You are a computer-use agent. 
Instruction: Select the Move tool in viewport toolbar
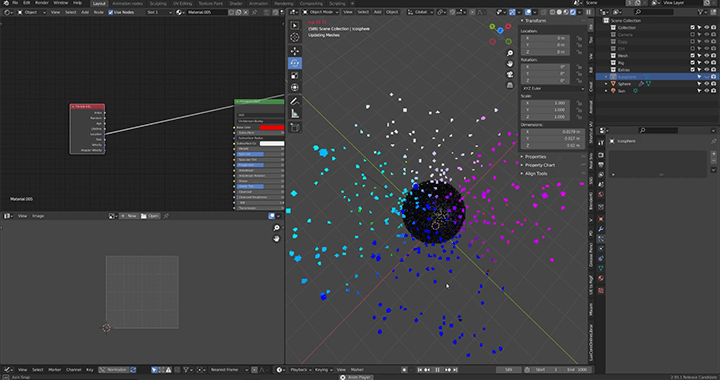point(295,51)
